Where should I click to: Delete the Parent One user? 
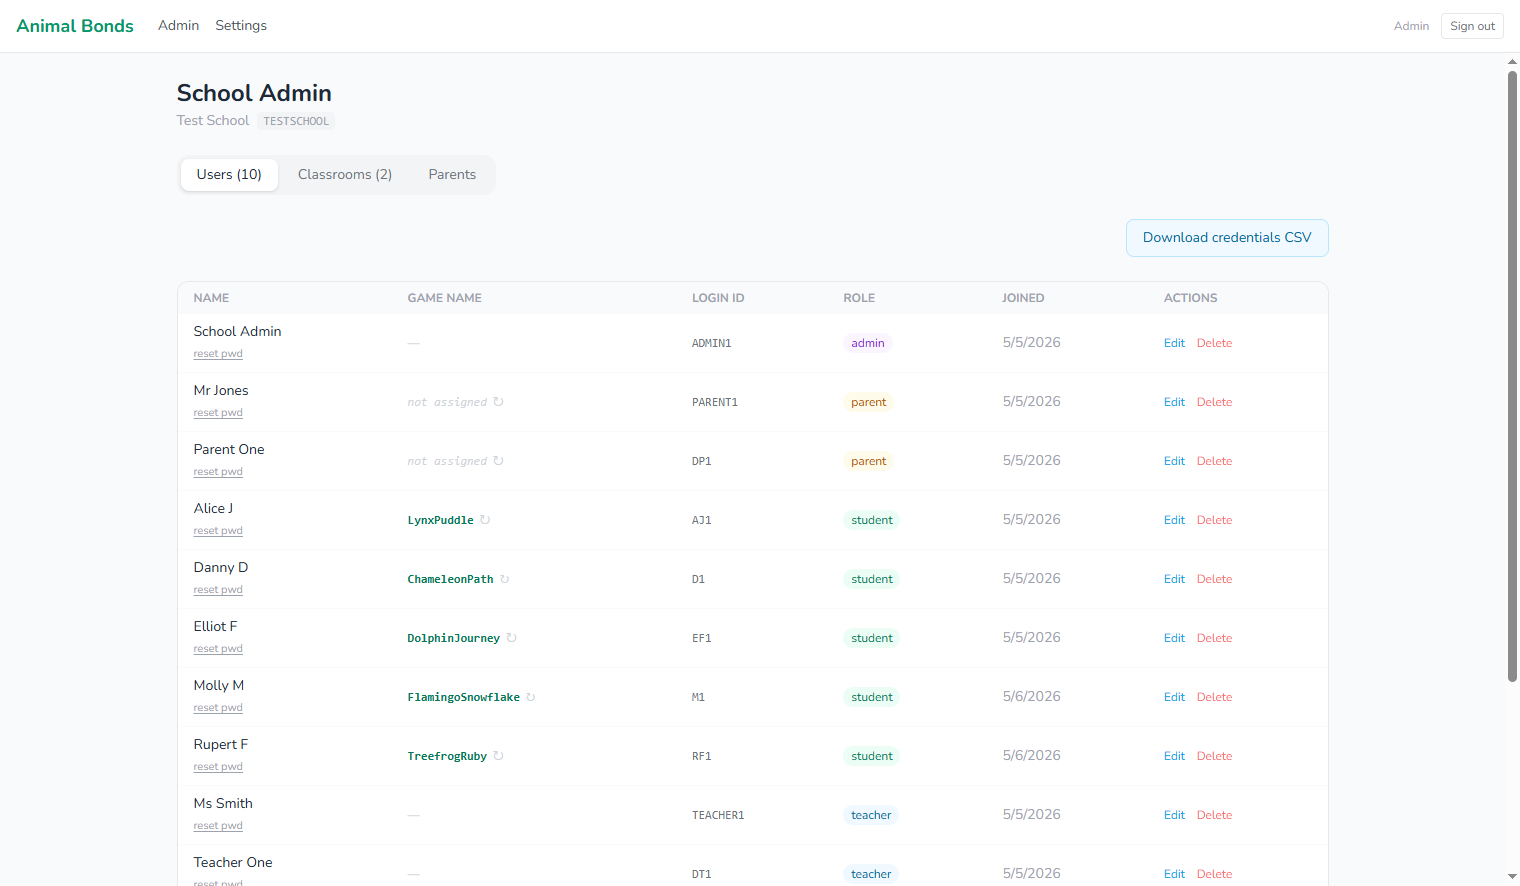1214,461
